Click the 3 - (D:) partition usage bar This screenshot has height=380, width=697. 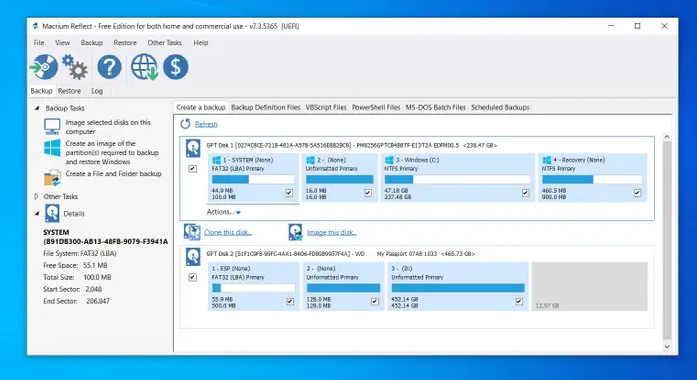(458, 288)
